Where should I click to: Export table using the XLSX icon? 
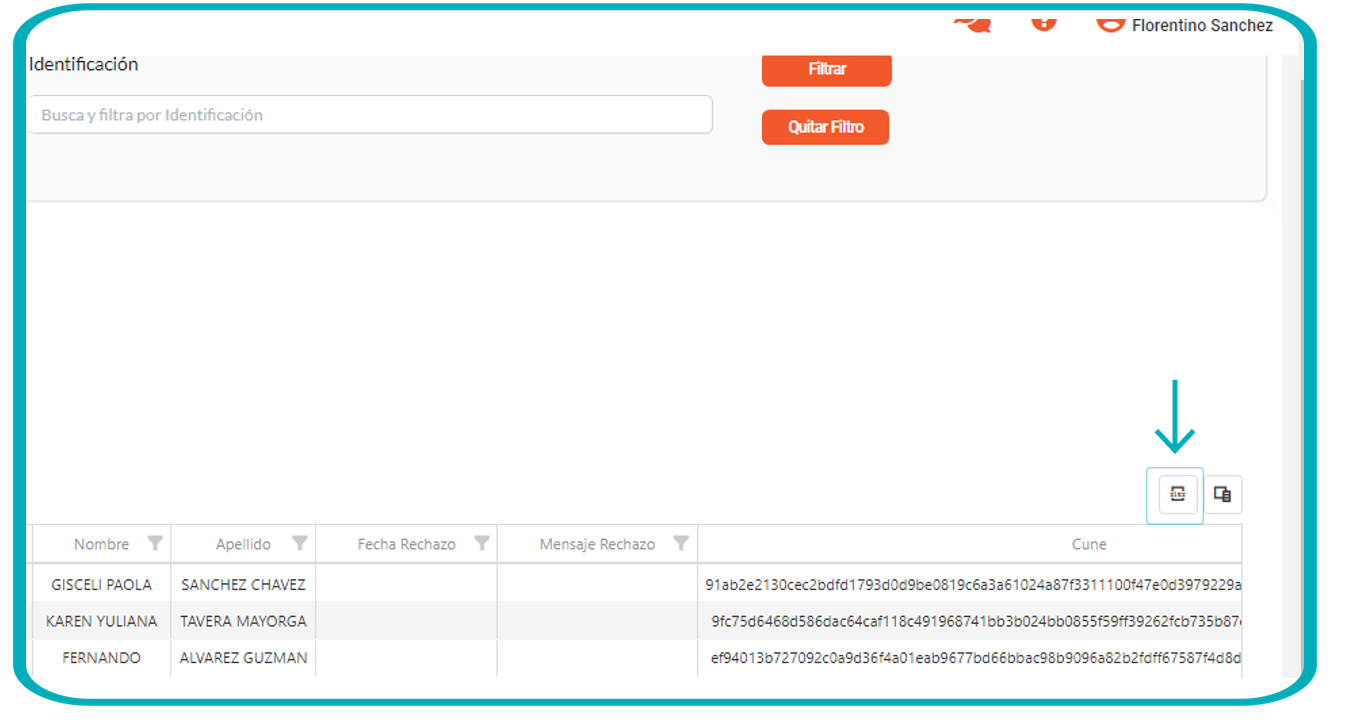click(1177, 494)
